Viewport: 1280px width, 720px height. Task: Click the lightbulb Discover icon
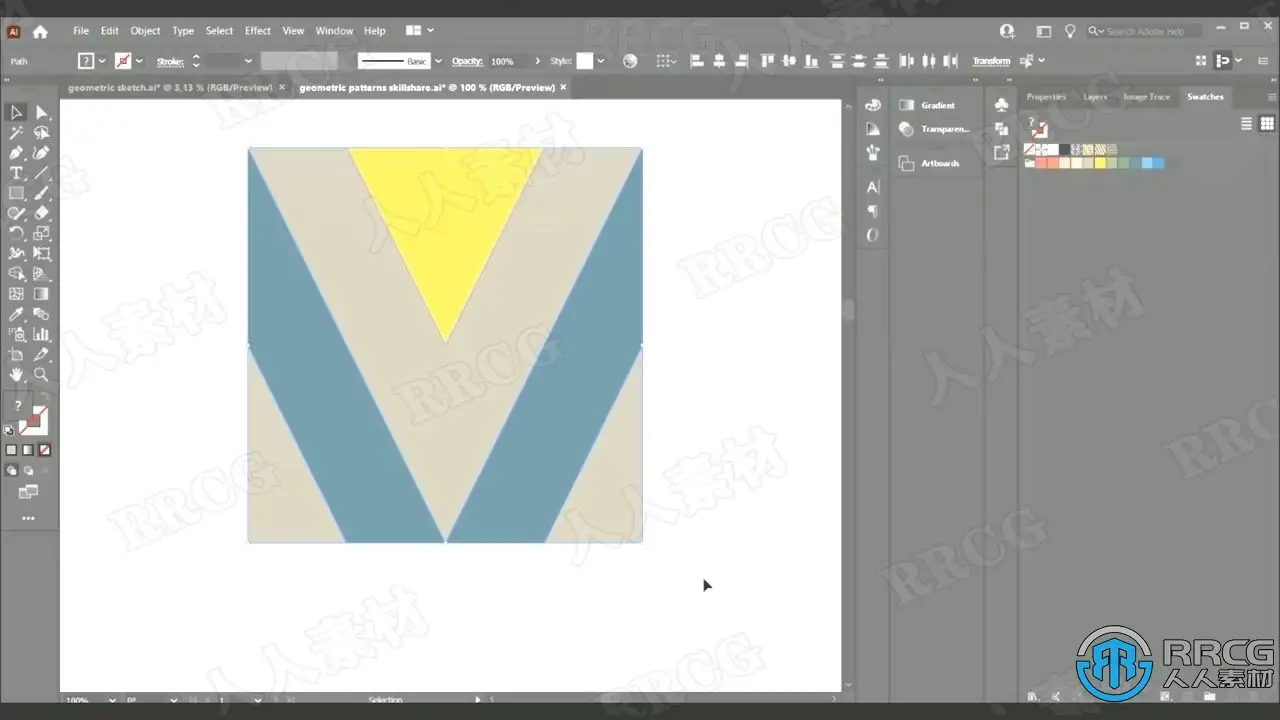pos(1070,31)
